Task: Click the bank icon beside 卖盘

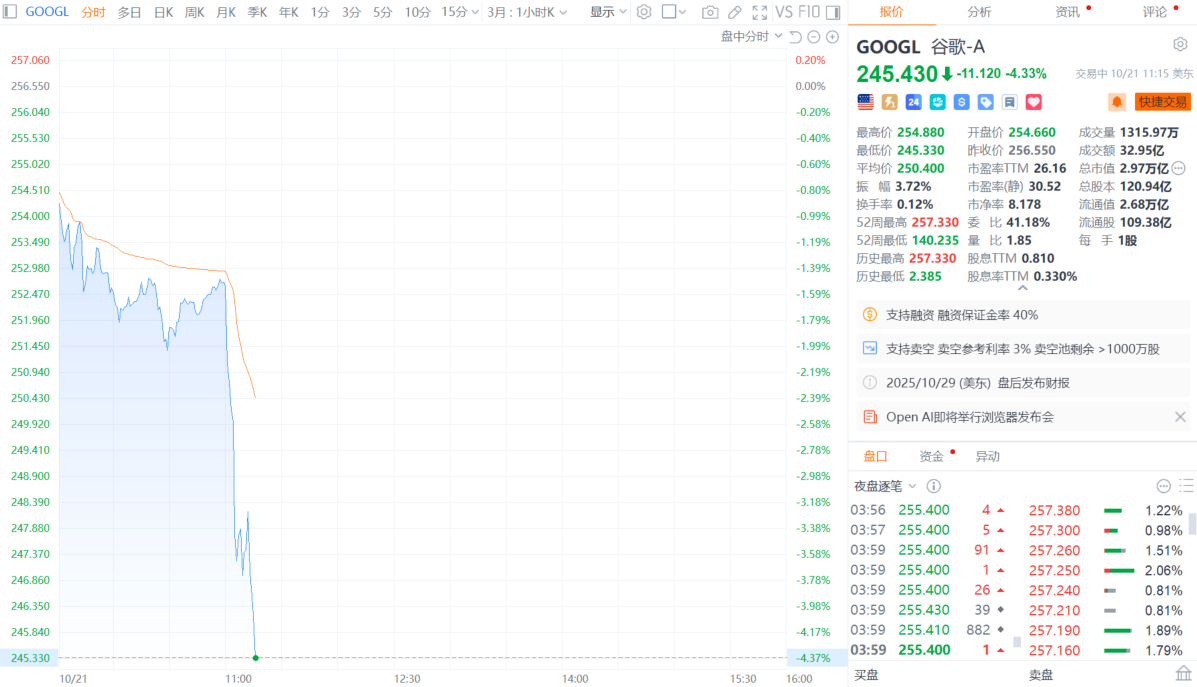Action: [x=1183, y=673]
